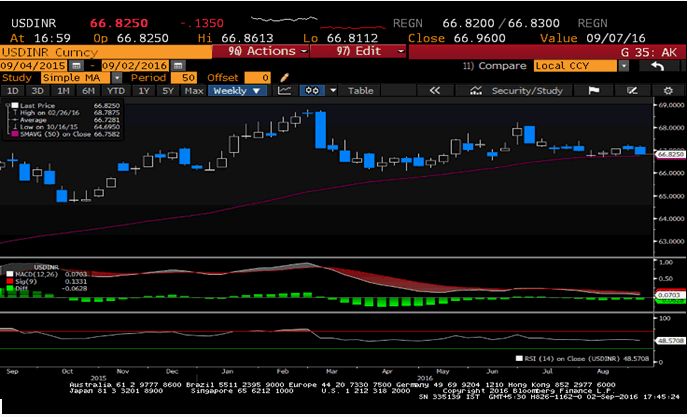Screen dimensions: 687x417
Task: Click the USDINR Curncy security field
Action: pyautogui.click(x=106, y=52)
